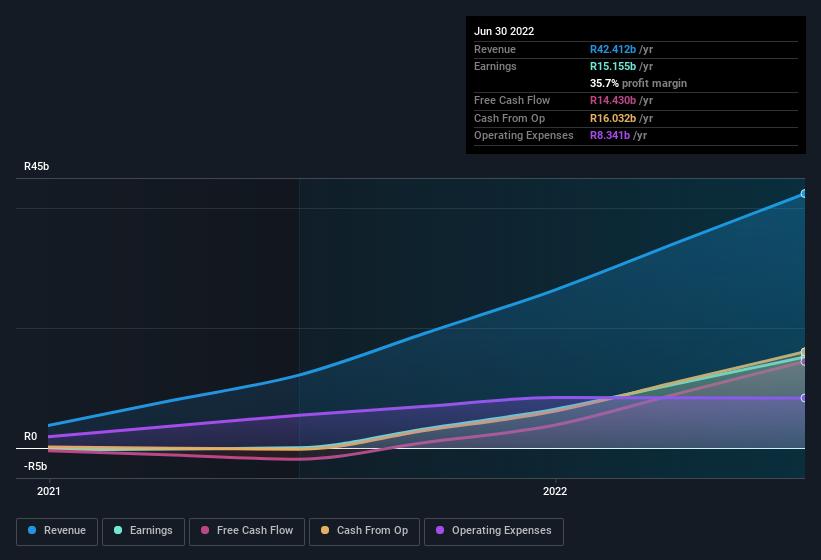
Task: Click the R0 y-axis label
Action: point(30,436)
